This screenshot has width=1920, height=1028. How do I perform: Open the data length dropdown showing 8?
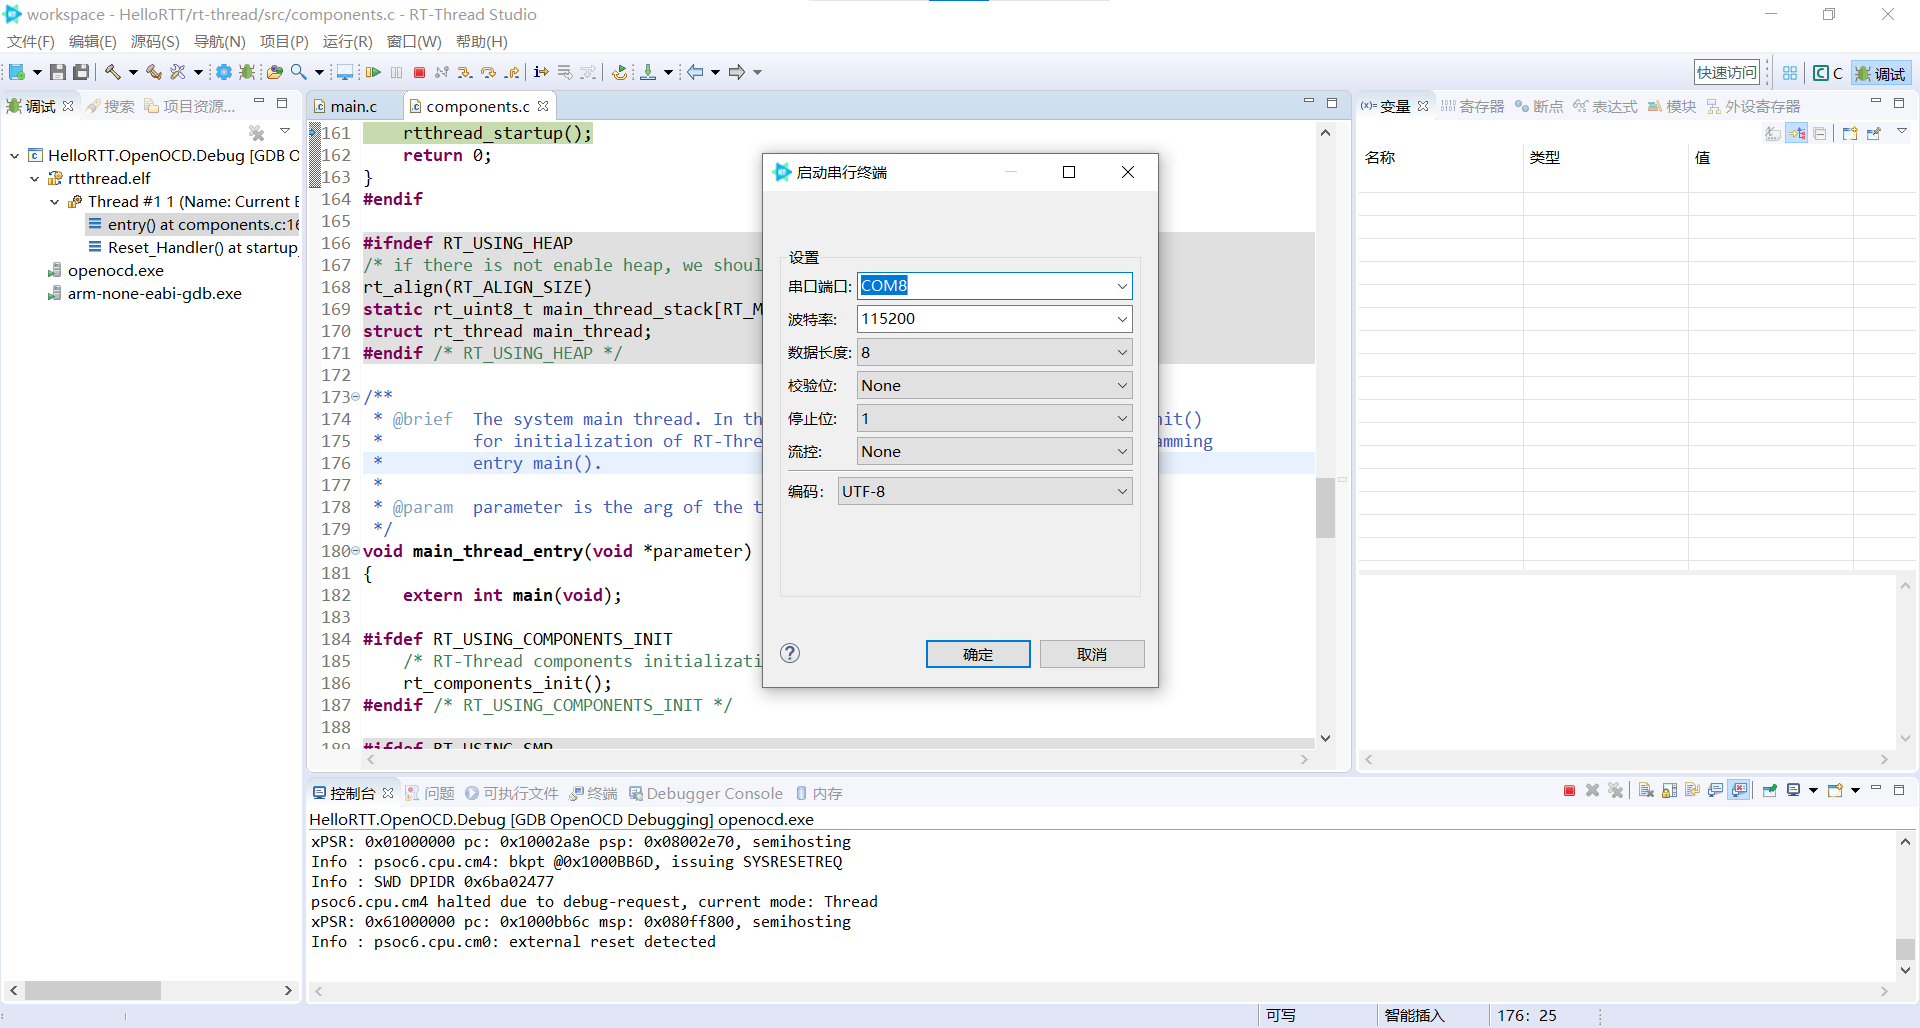tap(995, 352)
